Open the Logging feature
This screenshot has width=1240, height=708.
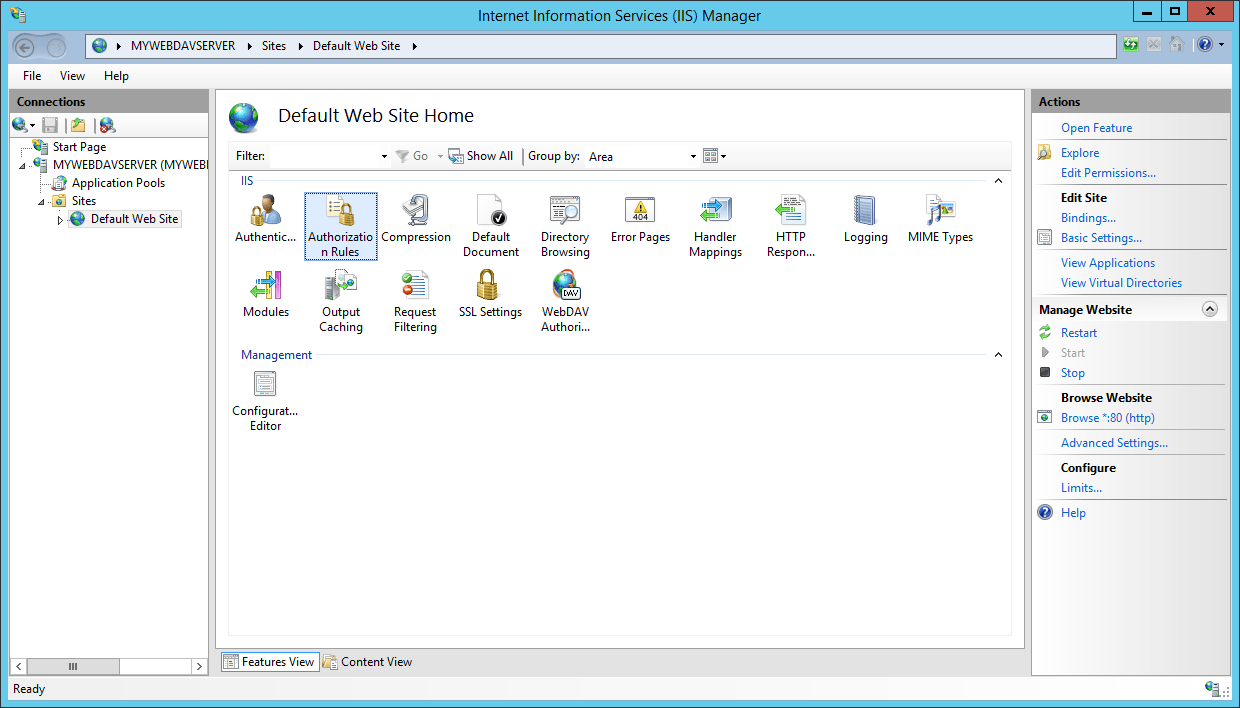tap(865, 220)
